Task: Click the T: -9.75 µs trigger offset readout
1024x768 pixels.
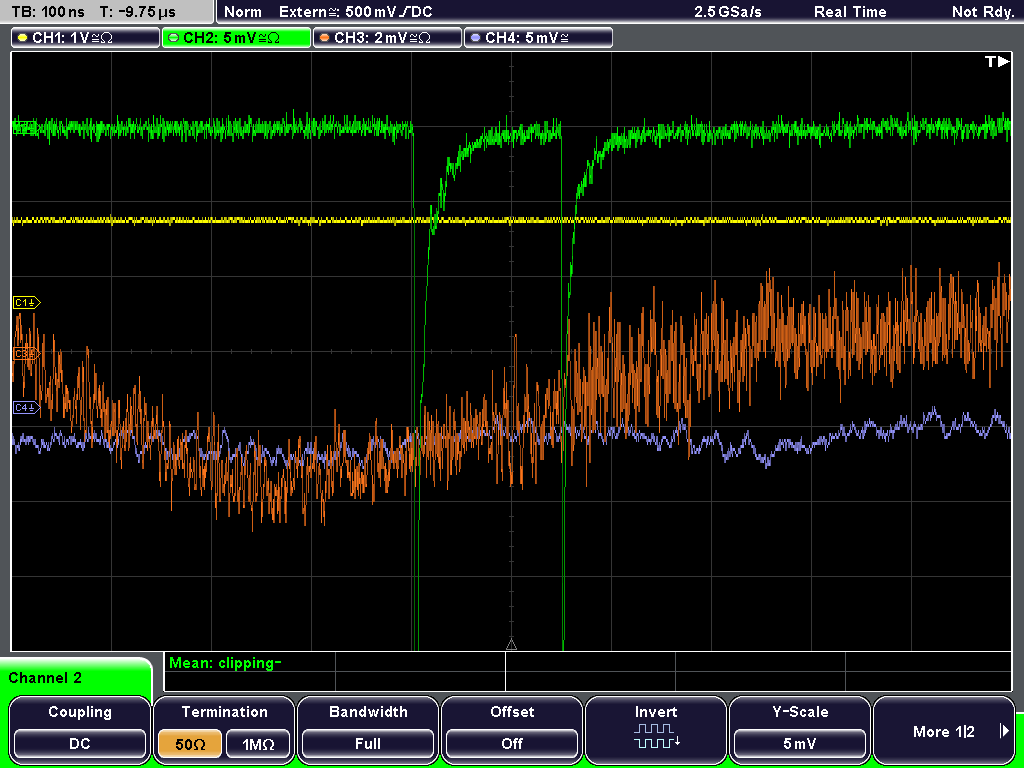Action: pyautogui.click(x=137, y=12)
